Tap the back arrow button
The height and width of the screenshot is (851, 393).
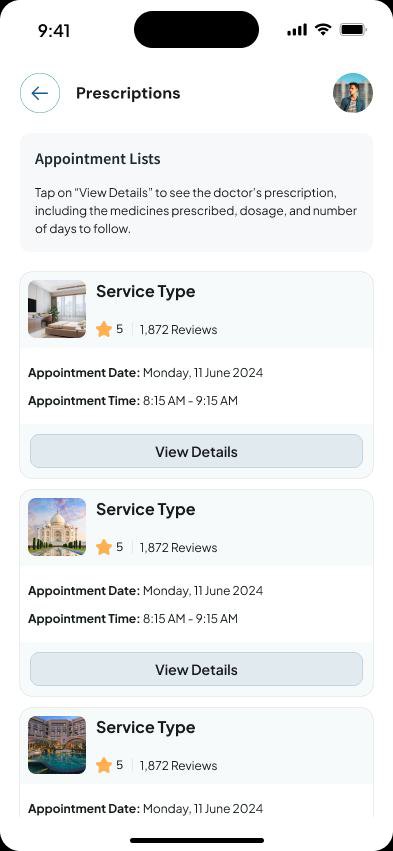40,93
